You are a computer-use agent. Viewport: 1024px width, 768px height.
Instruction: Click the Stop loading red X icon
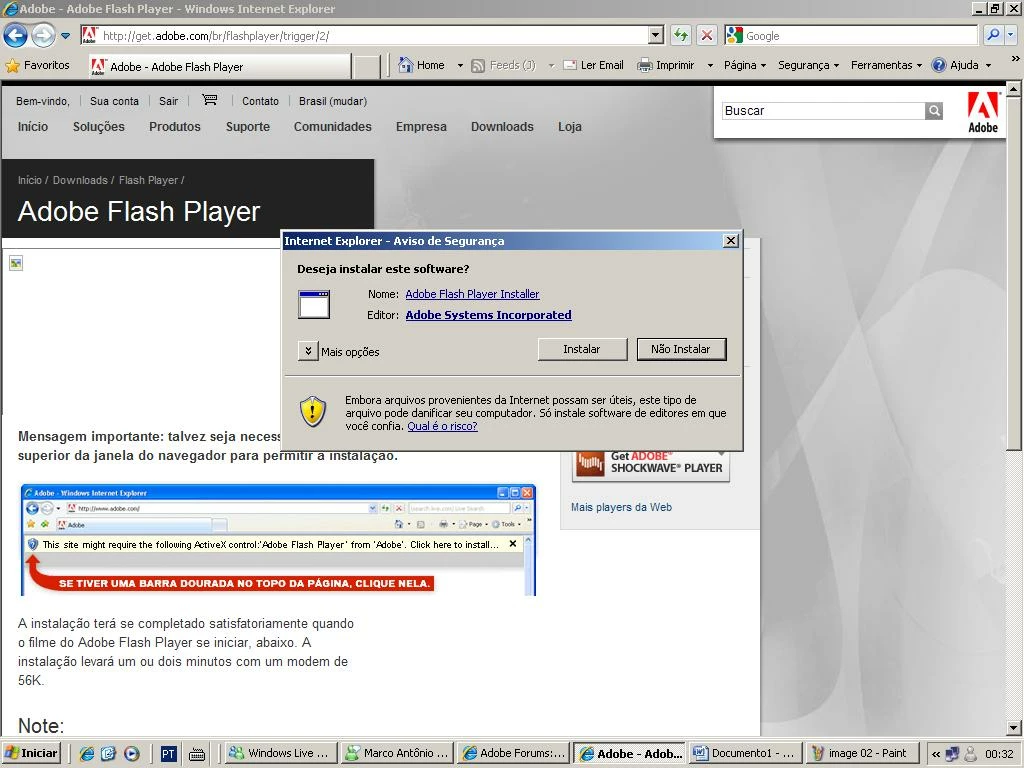click(x=707, y=35)
